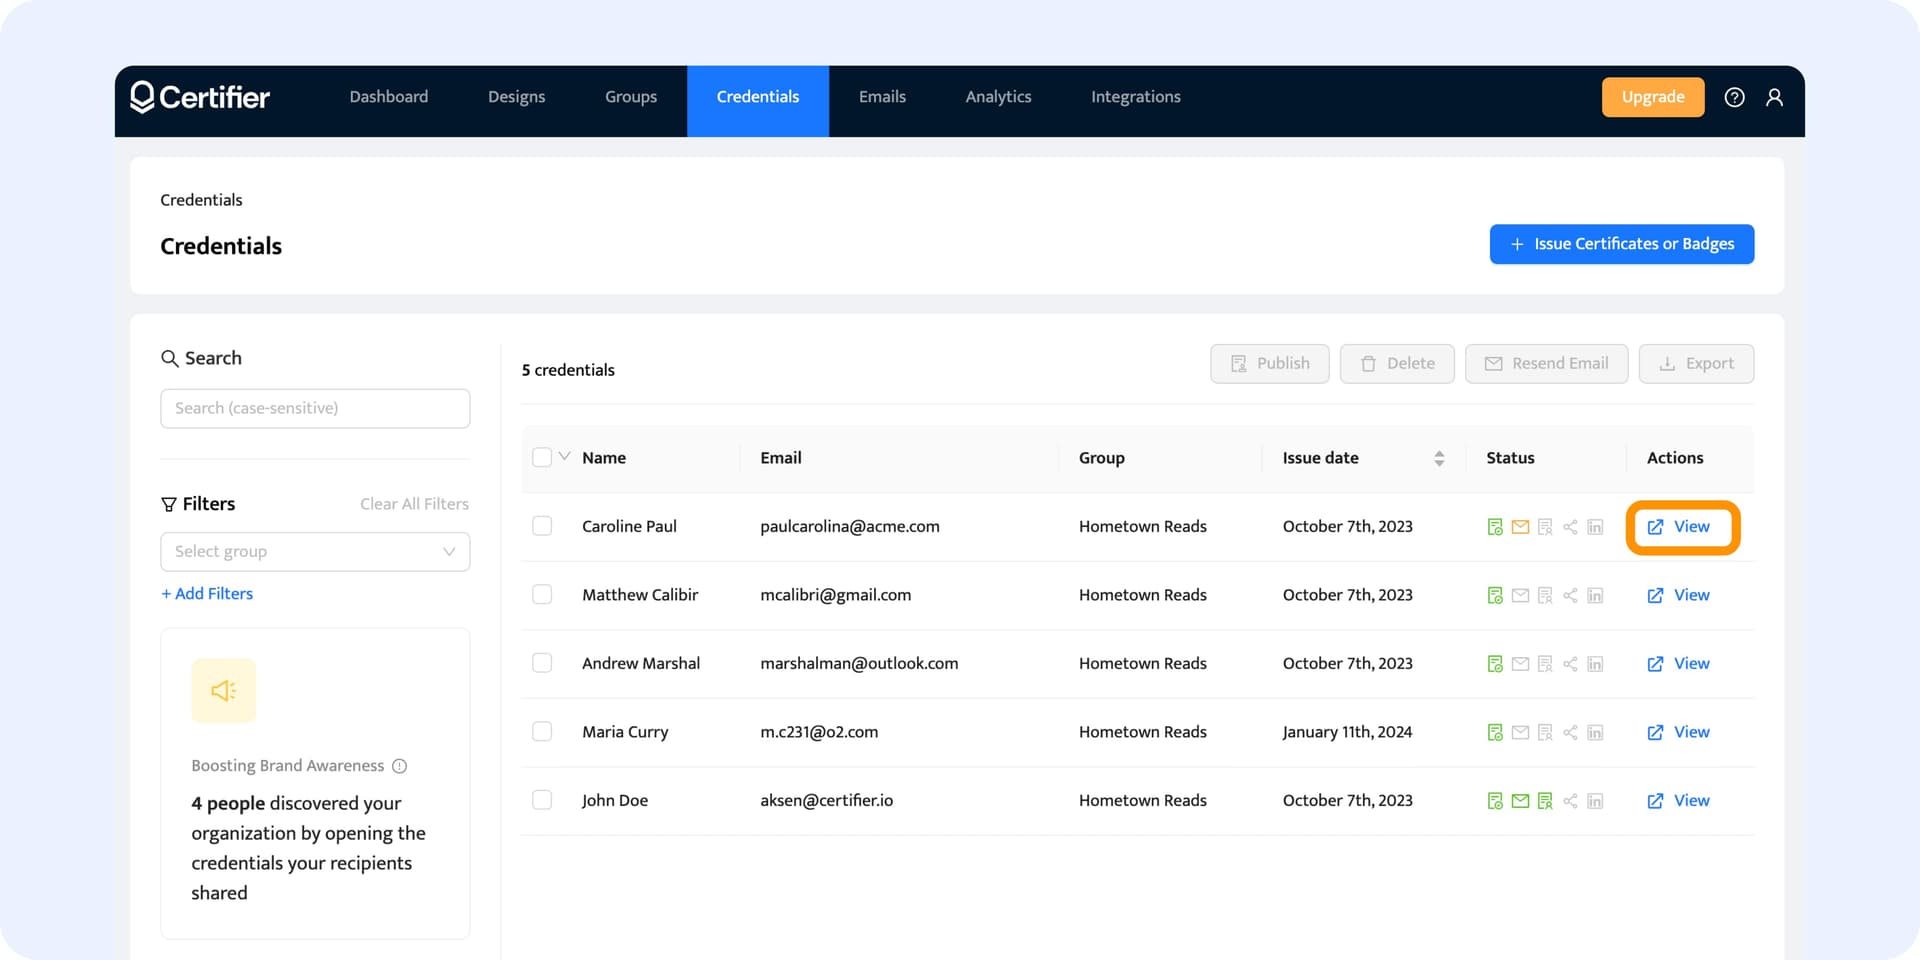1920x960 pixels.
Task: Open the Select group dropdown
Action: coord(315,552)
